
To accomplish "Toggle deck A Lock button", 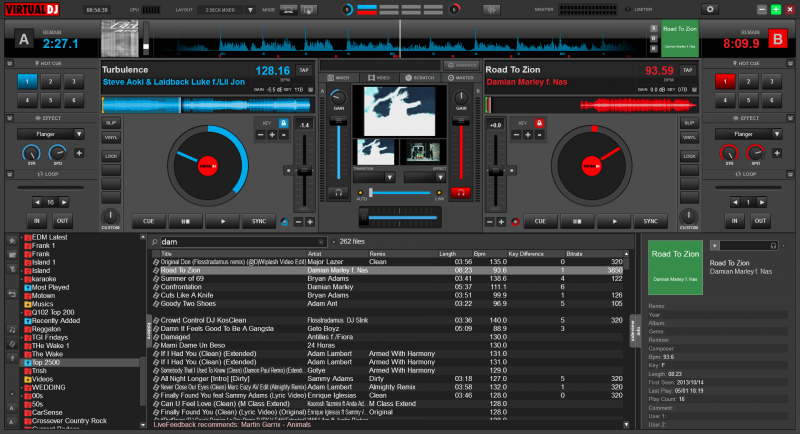I will coord(111,156).
